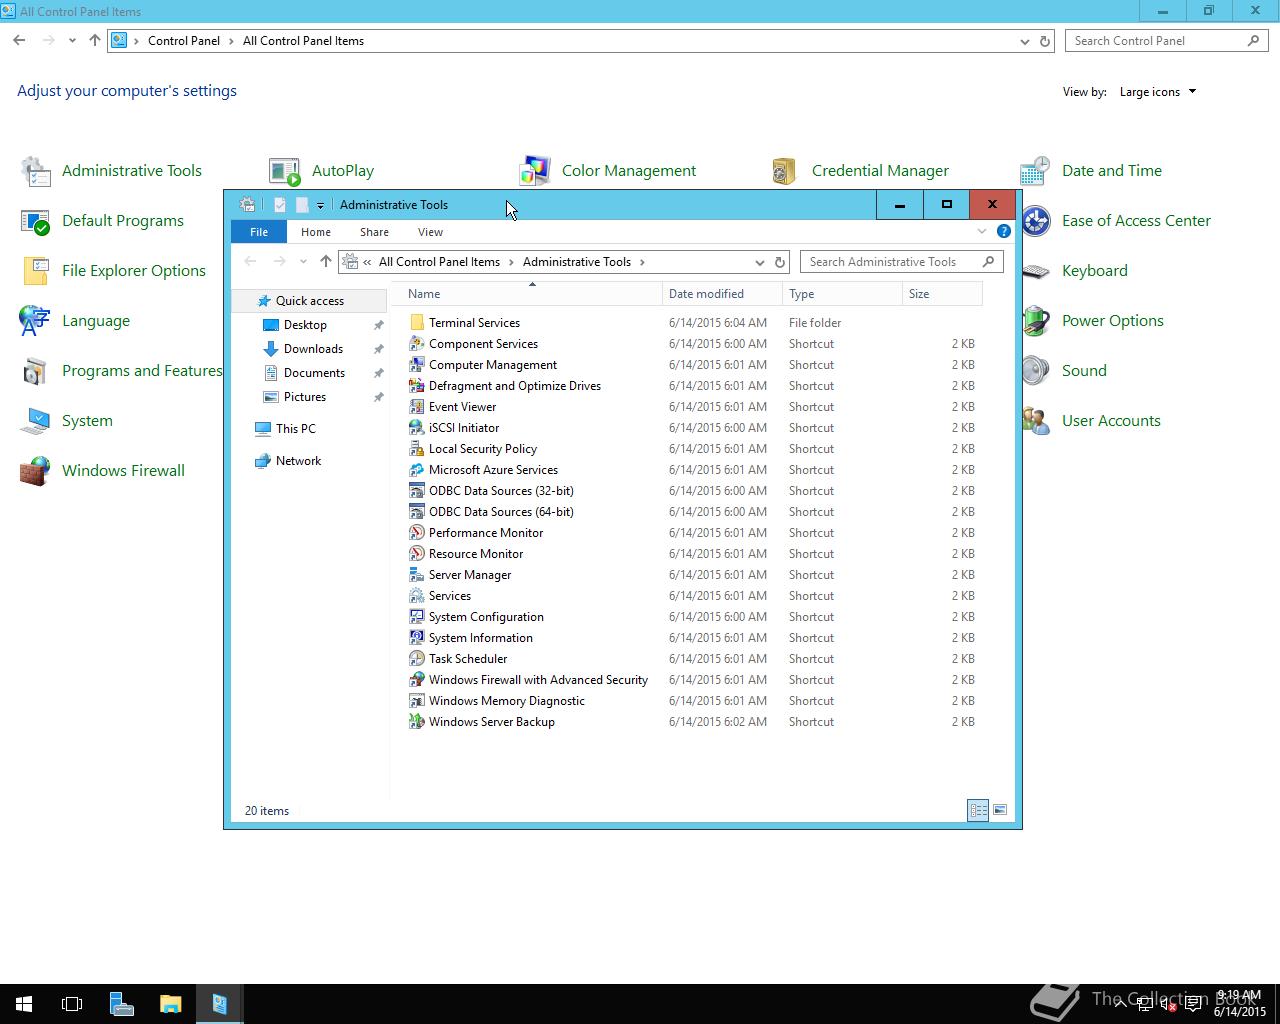Select Quick access in the navigation pane
1280x1024 pixels.
click(x=309, y=301)
